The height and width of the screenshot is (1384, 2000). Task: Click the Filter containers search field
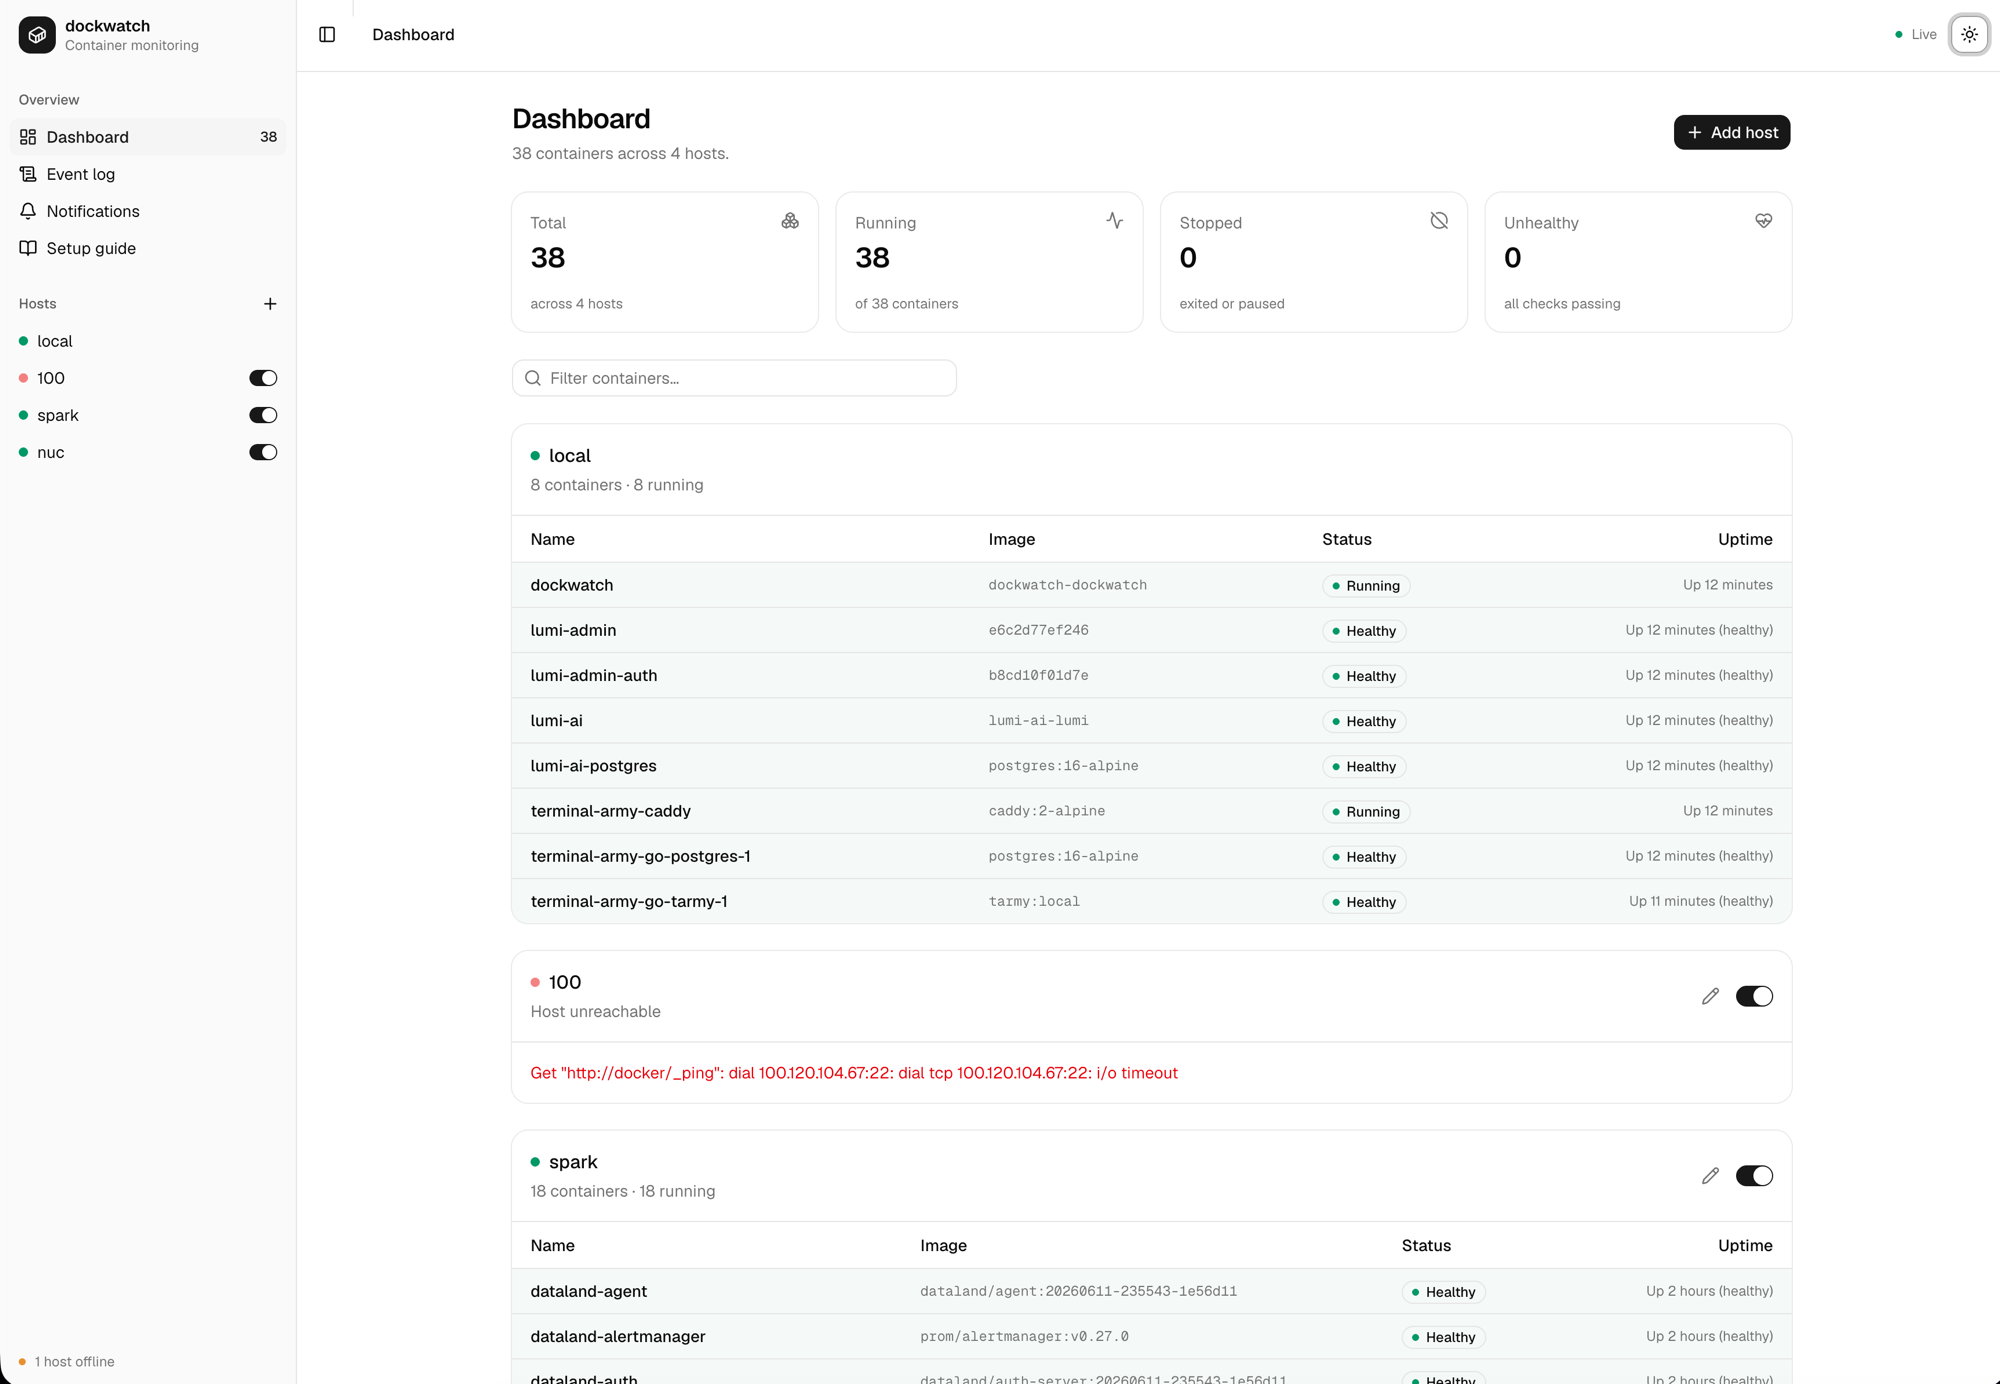point(734,378)
